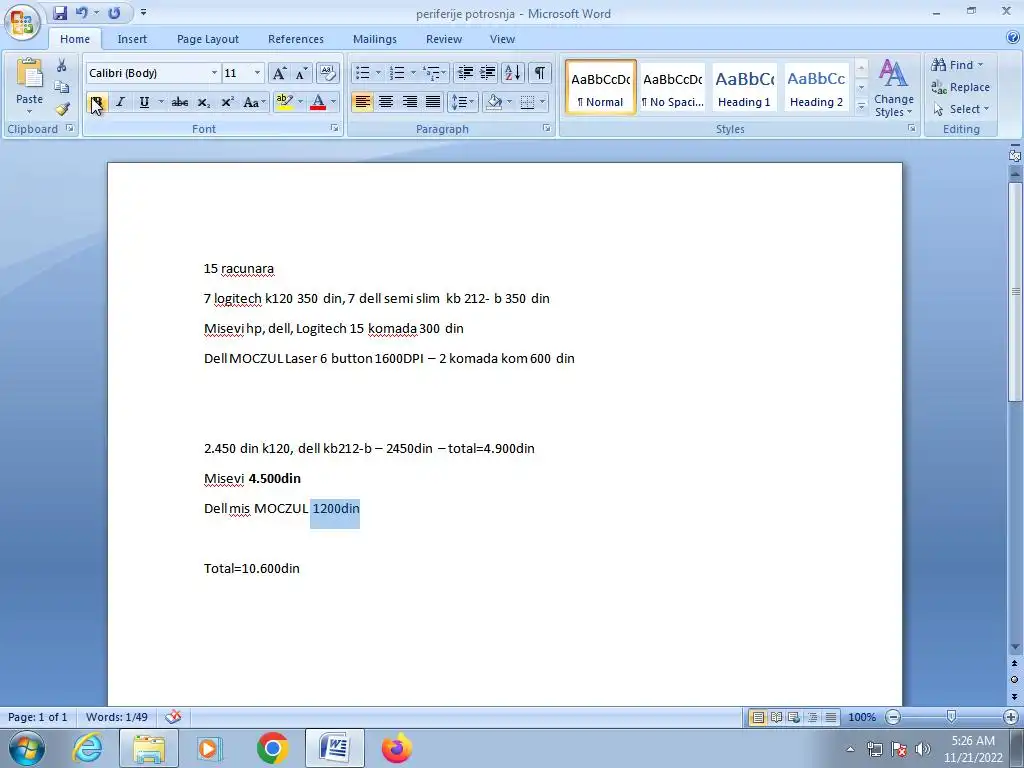Clear formatting from selection
The image size is (1024, 768).
tap(327, 73)
